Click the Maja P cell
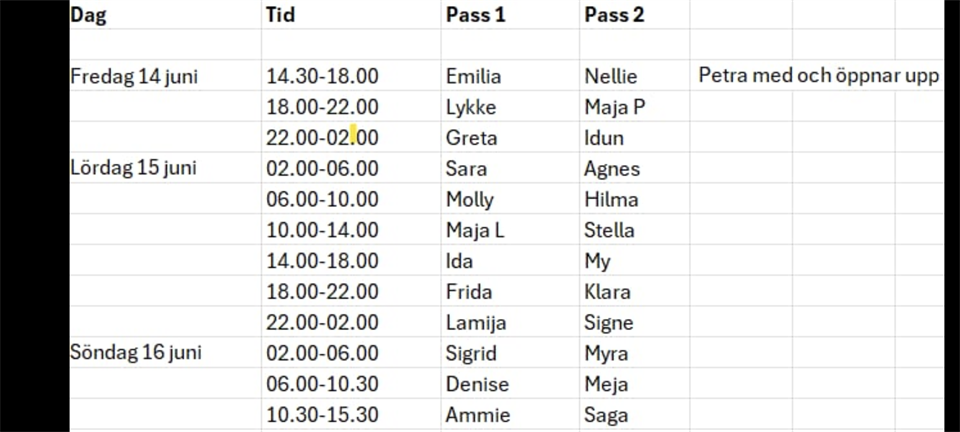Image resolution: width=960 pixels, height=432 pixels. [x=615, y=107]
